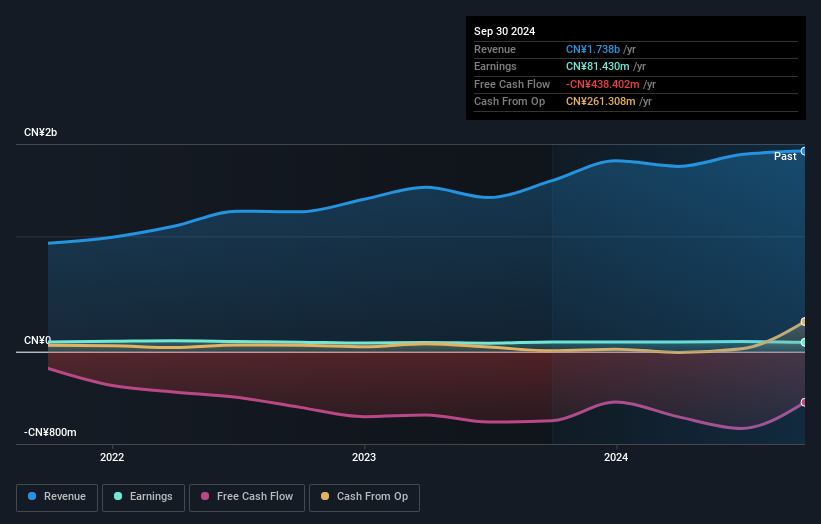Click the Earnings row label in the tooltip
This screenshot has height=524, width=821.
click(x=495, y=66)
